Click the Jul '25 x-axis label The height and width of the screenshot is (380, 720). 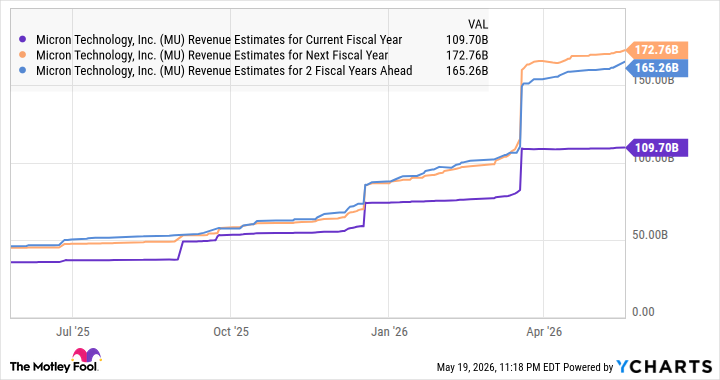tap(73, 332)
